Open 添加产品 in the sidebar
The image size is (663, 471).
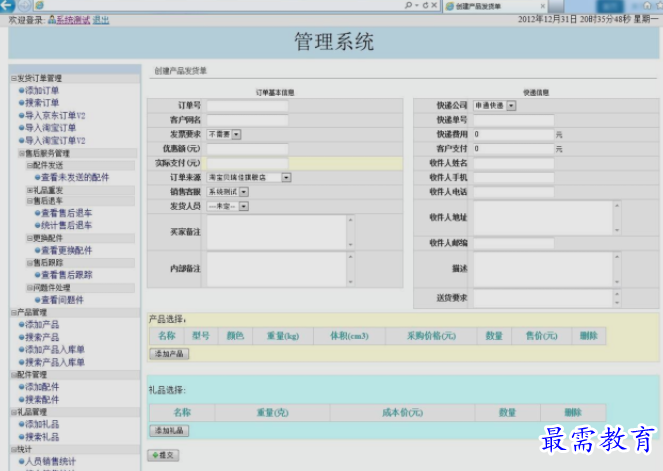(42, 325)
